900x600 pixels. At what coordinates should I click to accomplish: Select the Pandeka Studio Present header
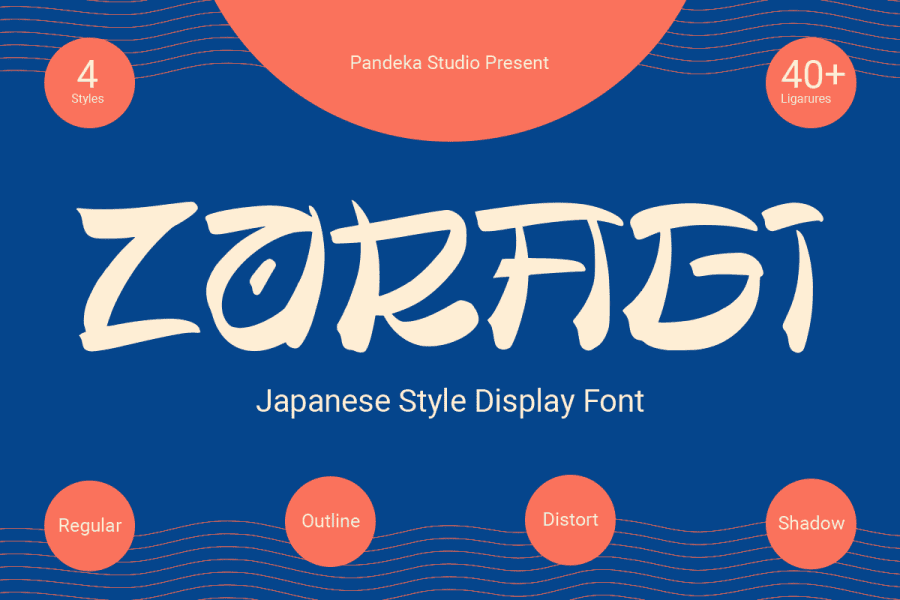(448, 63)
